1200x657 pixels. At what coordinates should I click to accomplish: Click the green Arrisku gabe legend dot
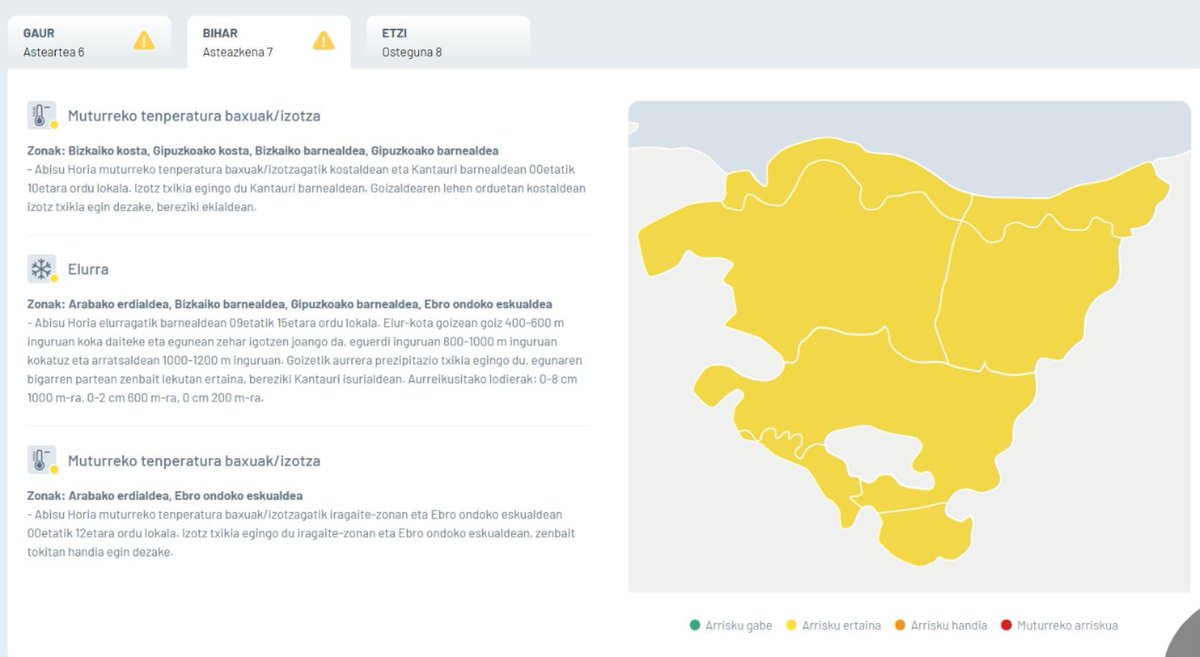click(x=695, y=626)
